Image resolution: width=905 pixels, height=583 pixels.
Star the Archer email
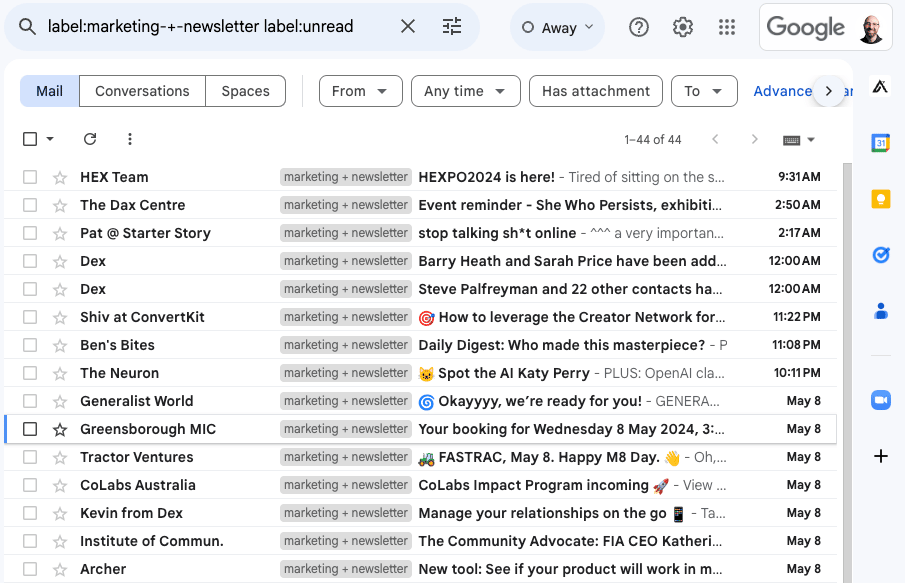(x=60, y=569)
